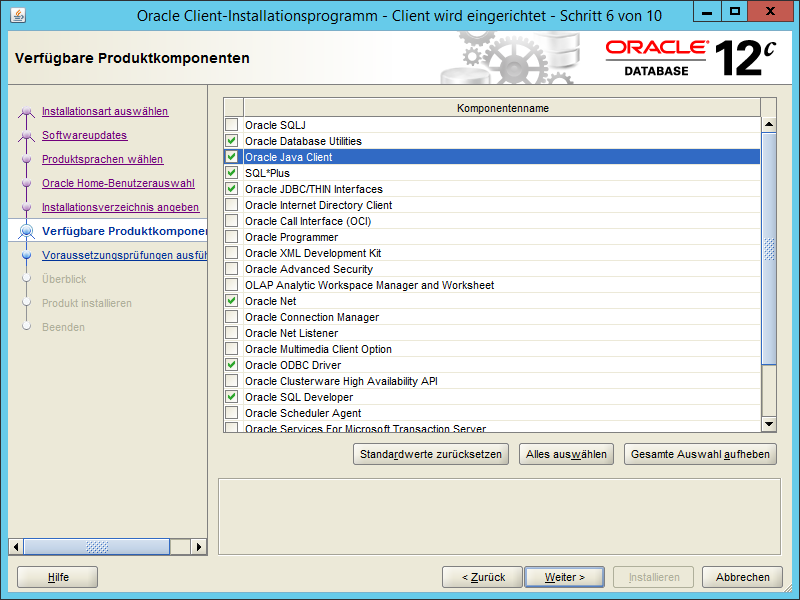Uncheck Oracle Database Utilities

coord(232,141)
